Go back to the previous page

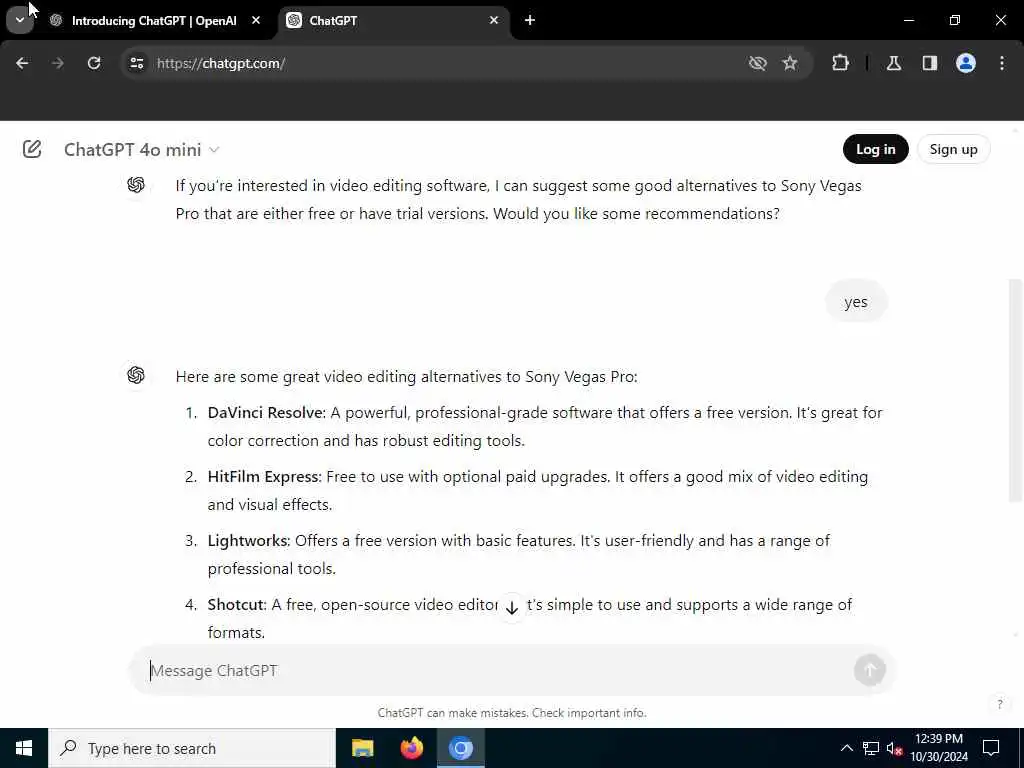point(22,63)
